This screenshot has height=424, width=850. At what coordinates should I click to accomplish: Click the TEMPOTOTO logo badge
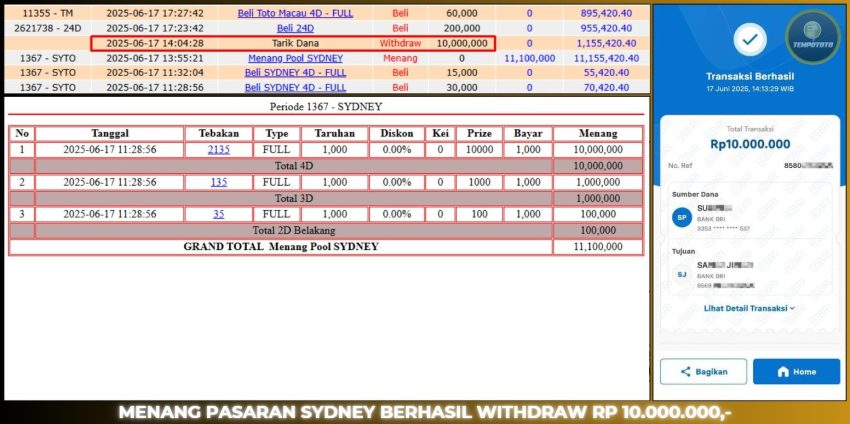point(812,37)
